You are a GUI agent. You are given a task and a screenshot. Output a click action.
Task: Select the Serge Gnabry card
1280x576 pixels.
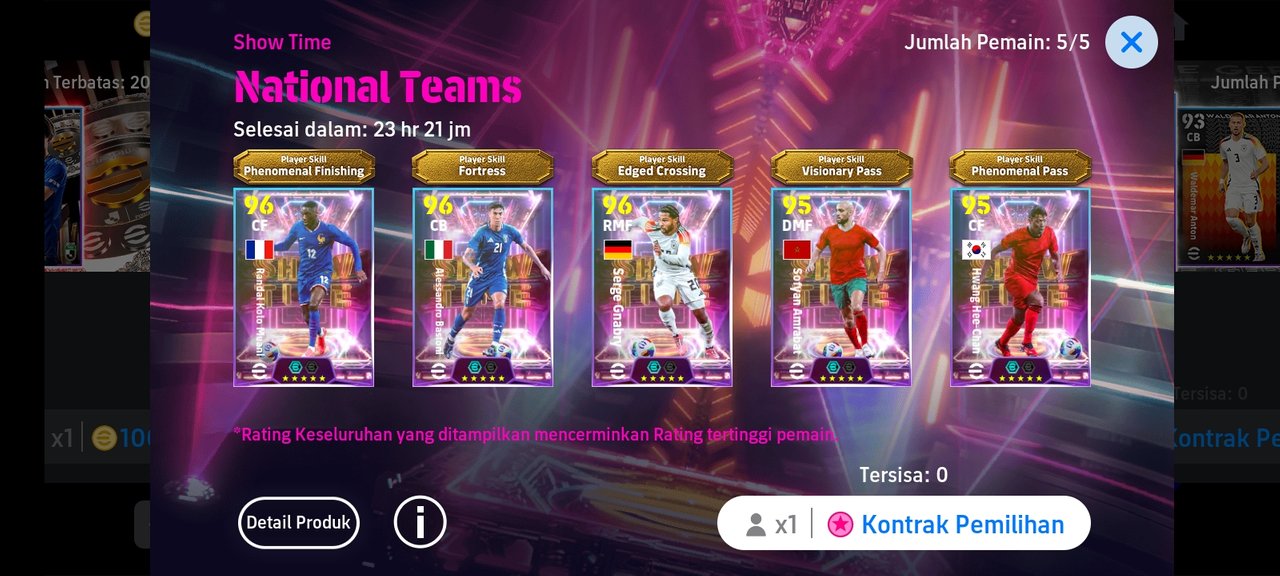662,287
